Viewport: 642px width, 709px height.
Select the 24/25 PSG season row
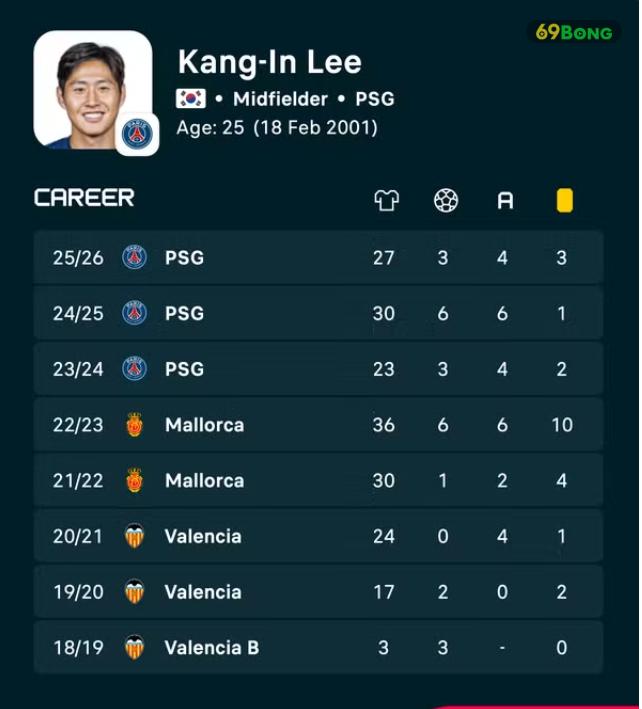[318, 313]
